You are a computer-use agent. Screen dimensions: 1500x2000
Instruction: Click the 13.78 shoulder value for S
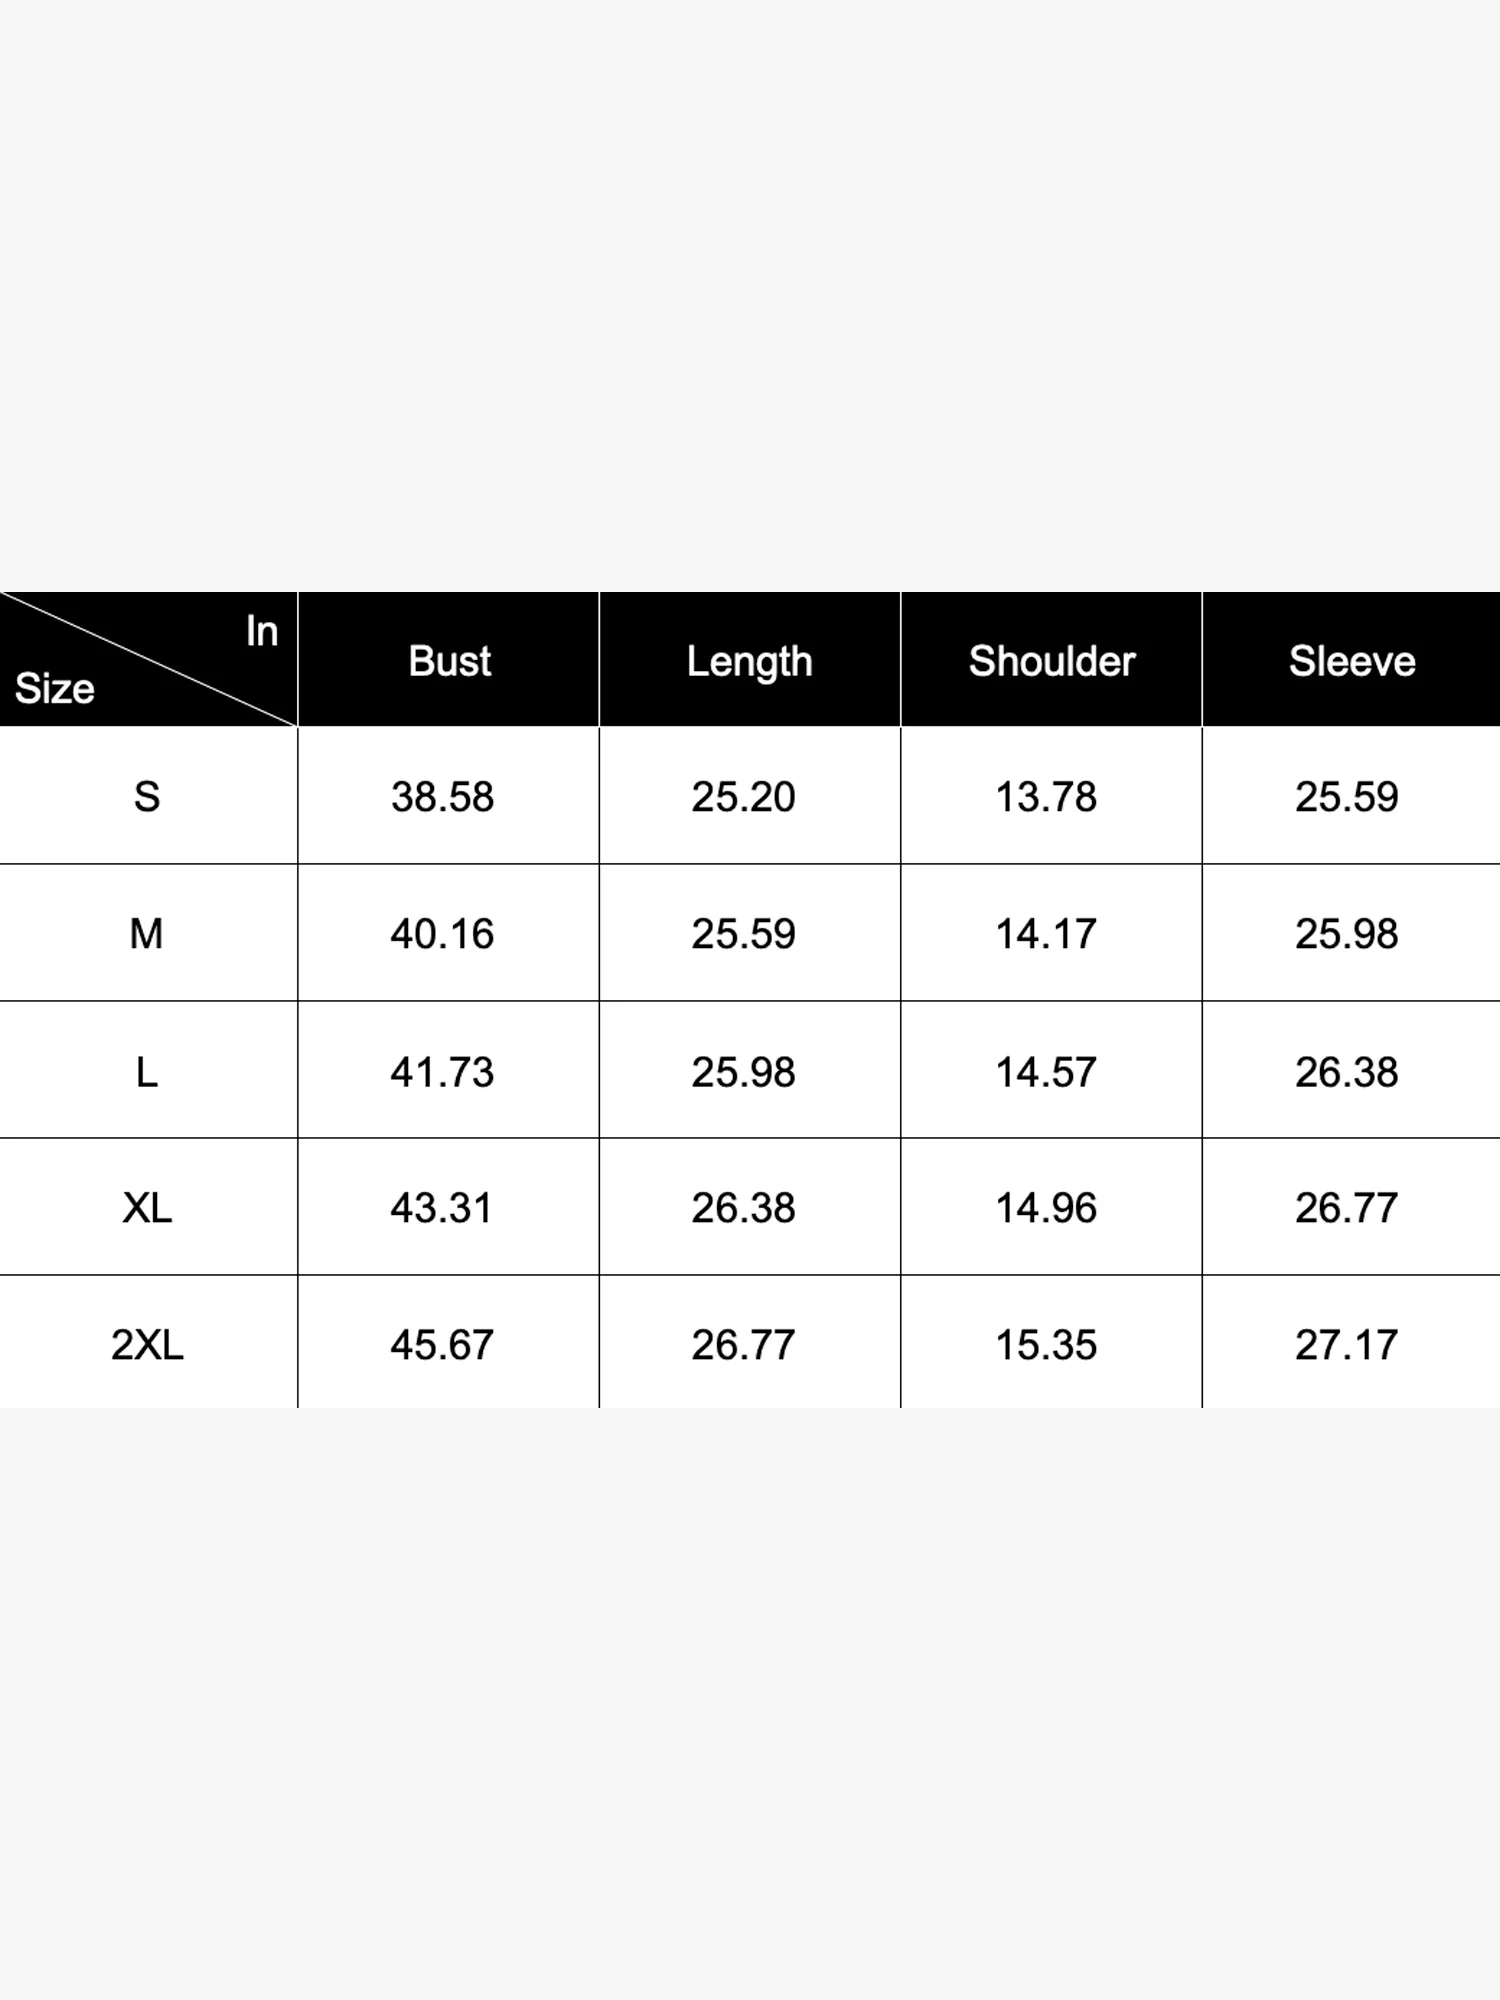[x=1046, y=797]
